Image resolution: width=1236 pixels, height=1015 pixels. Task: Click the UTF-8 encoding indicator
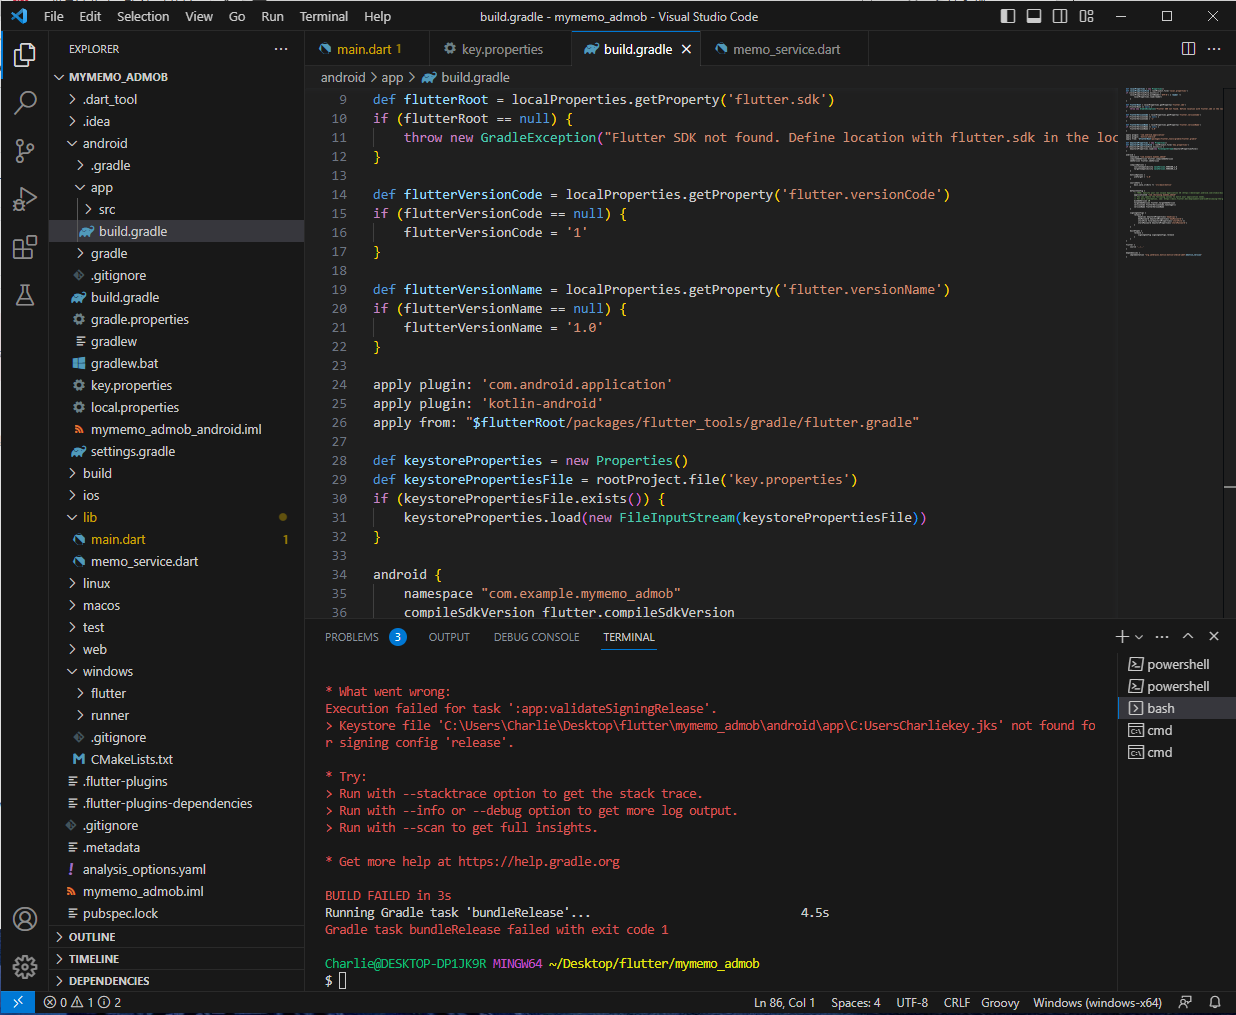pyautogui.click(x=912, y=1002)
